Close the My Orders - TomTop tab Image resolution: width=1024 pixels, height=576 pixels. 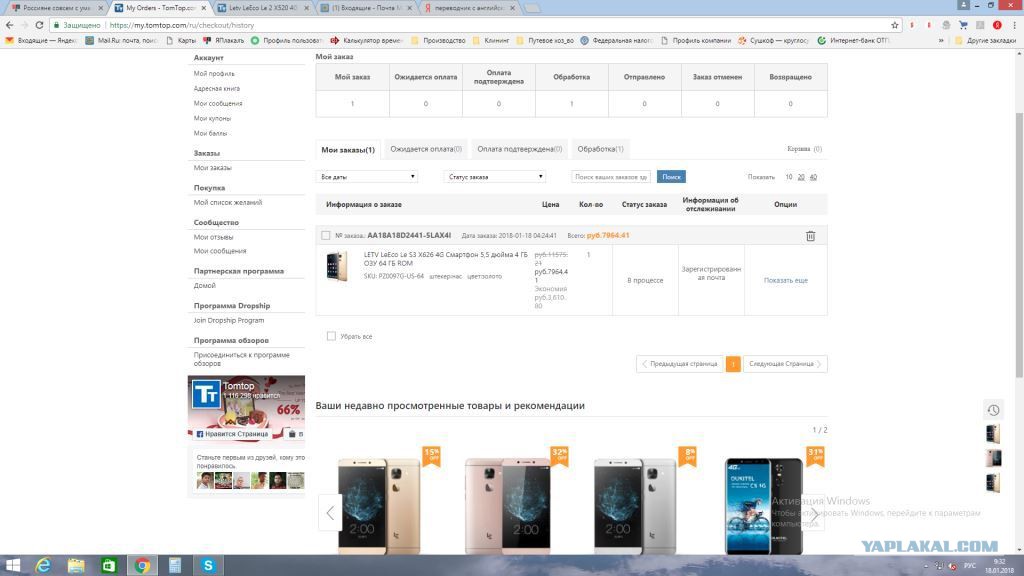(204, 8)
